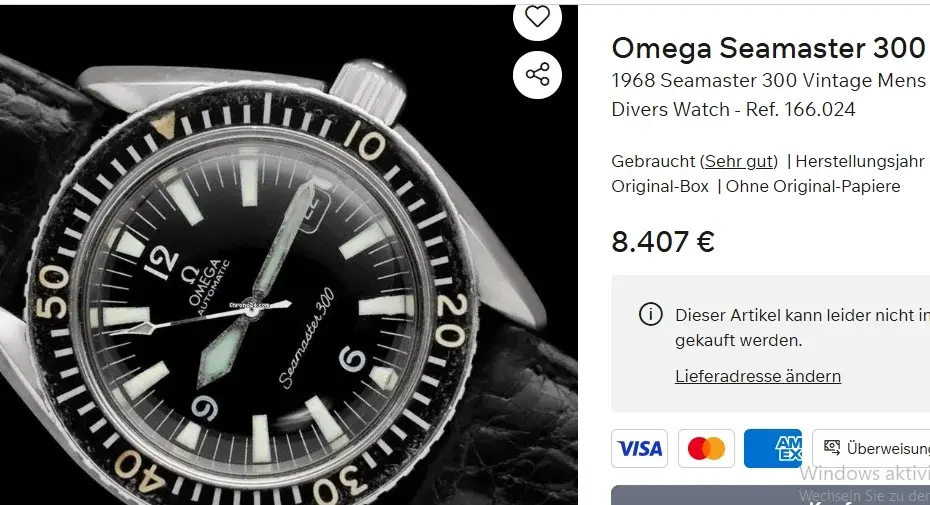Click Lieferadresse ändern link
The image size is (930, 505).
click(758, 376)
